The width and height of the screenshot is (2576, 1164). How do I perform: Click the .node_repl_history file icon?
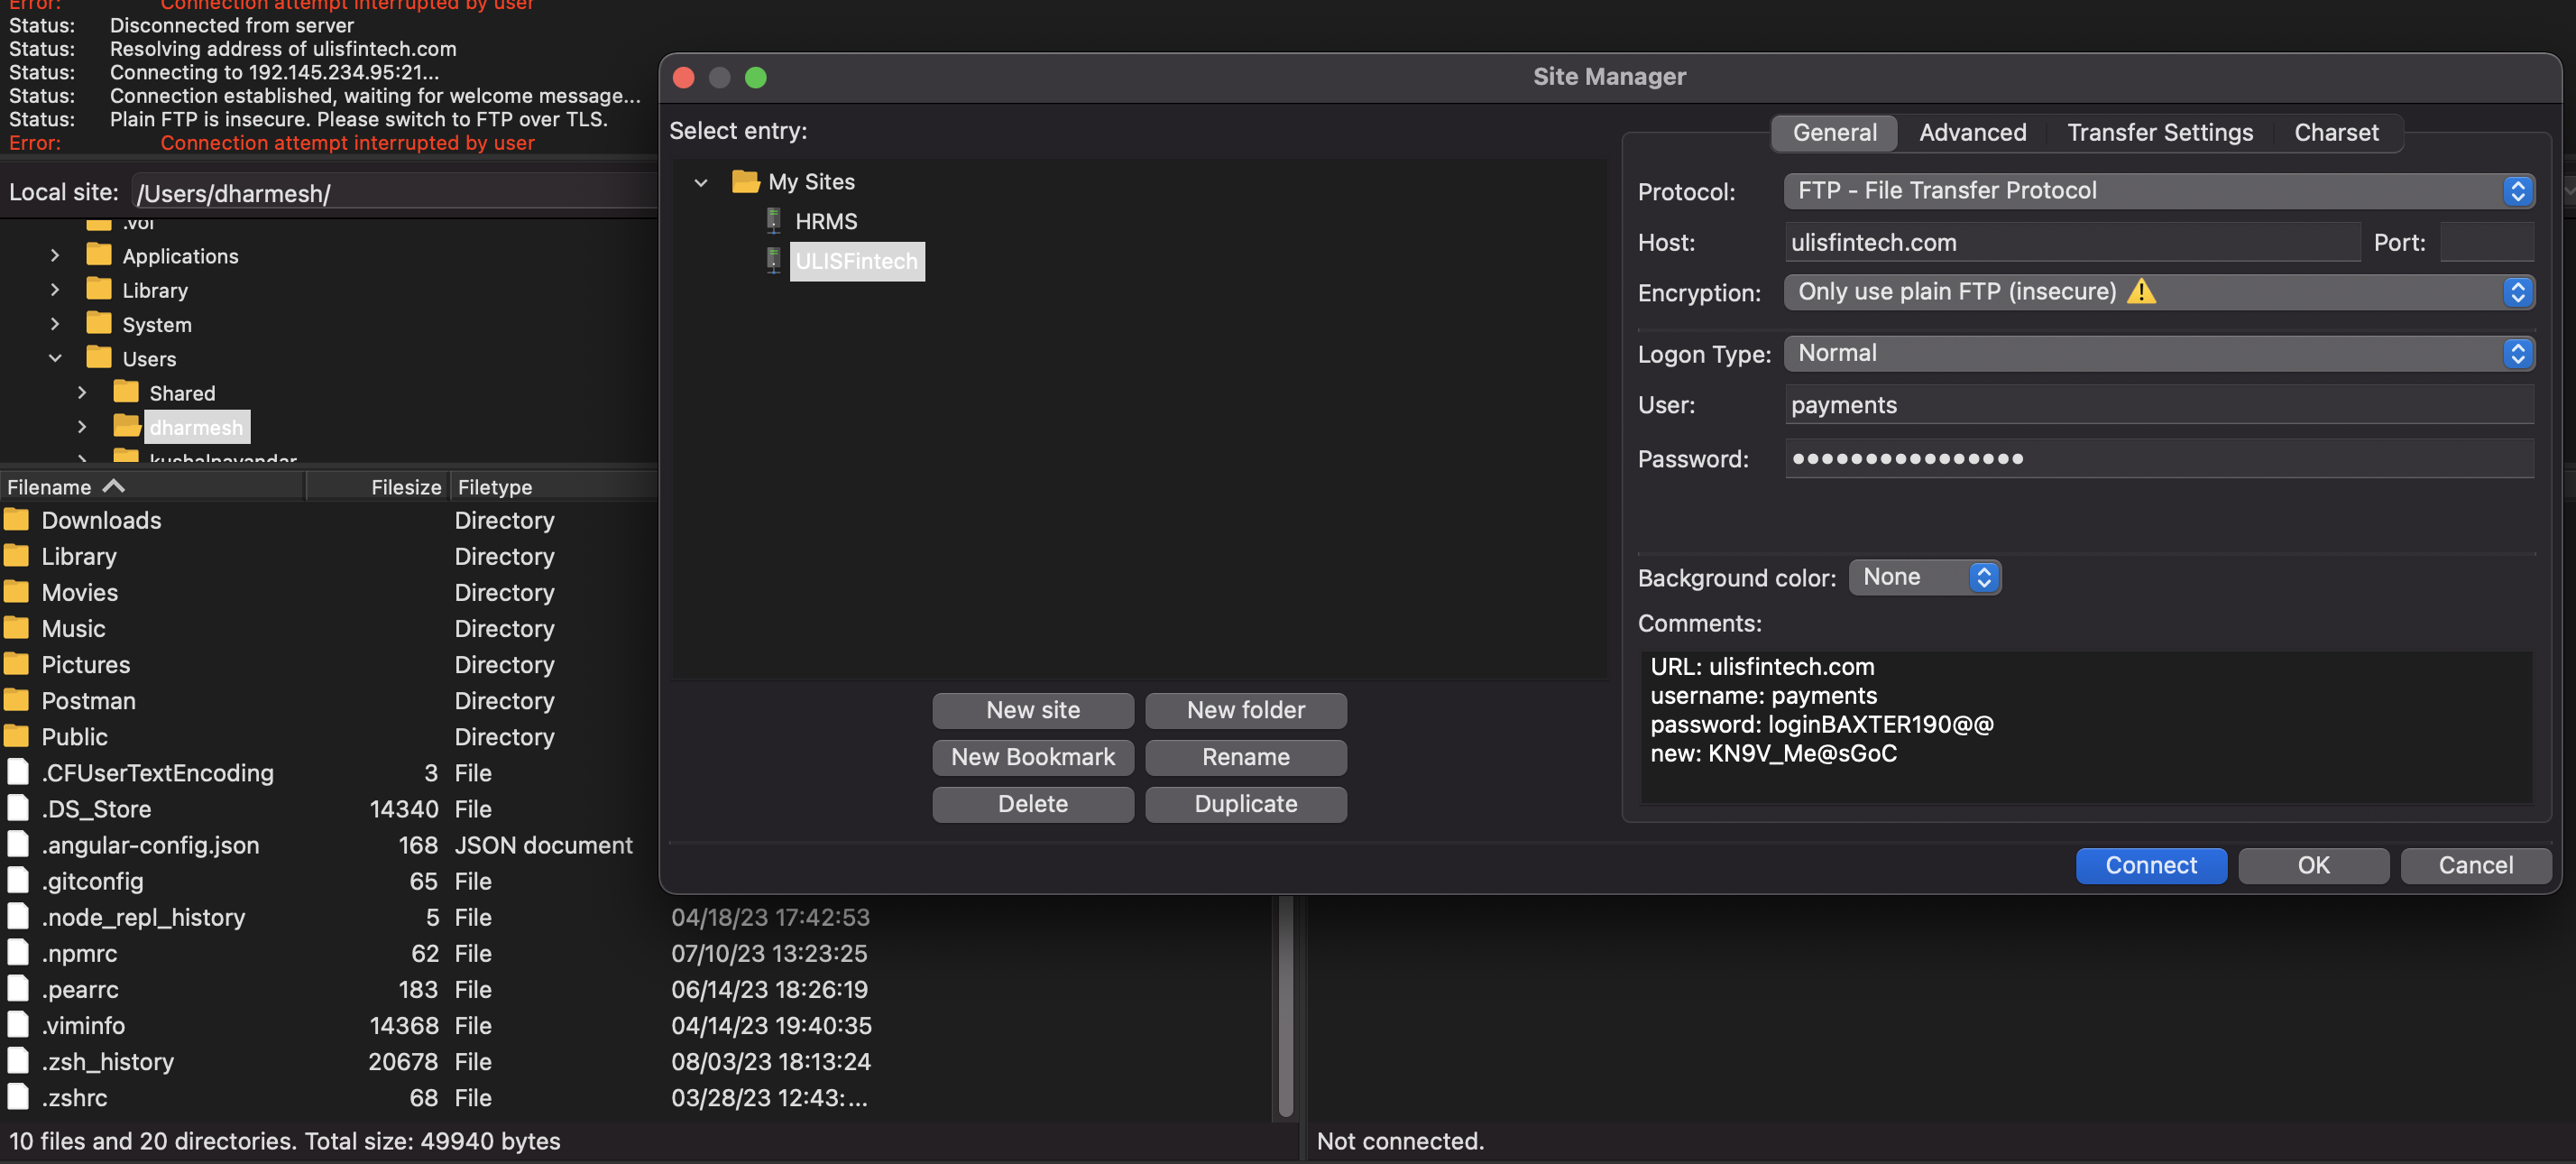[x=18, y=916]
